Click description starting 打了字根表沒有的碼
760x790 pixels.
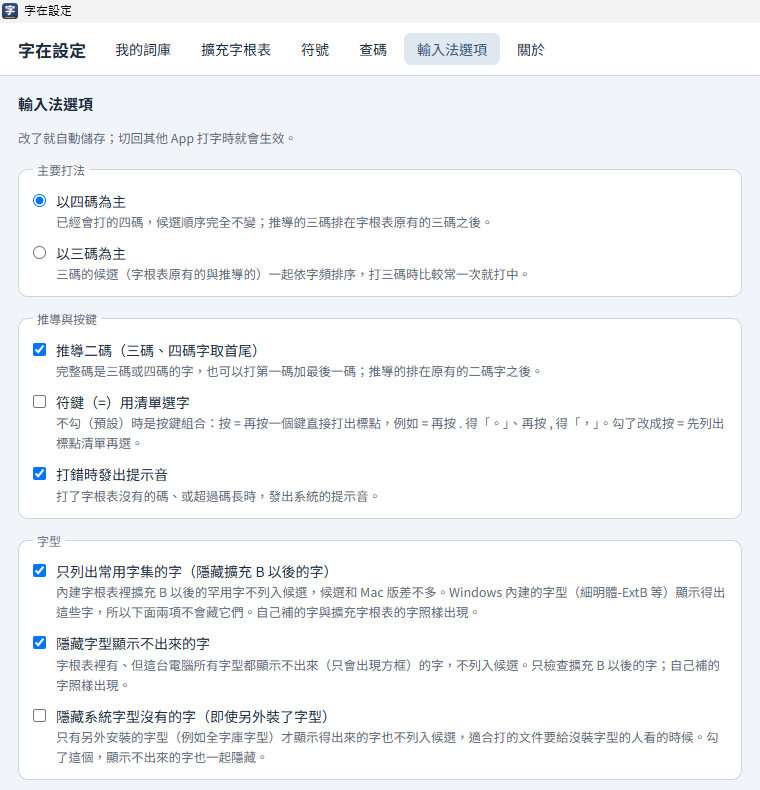pyautogui.click(x=218, y=496)
